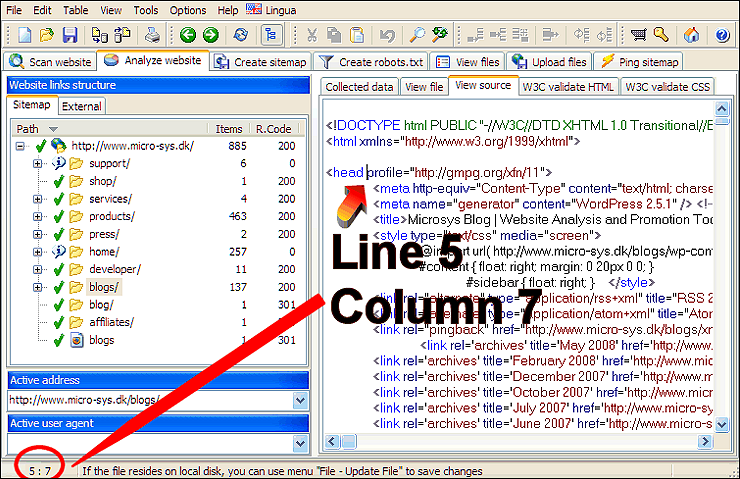Click the Paste clipboard icon
Screen dimensions: 740x479
tap(357, 35)
